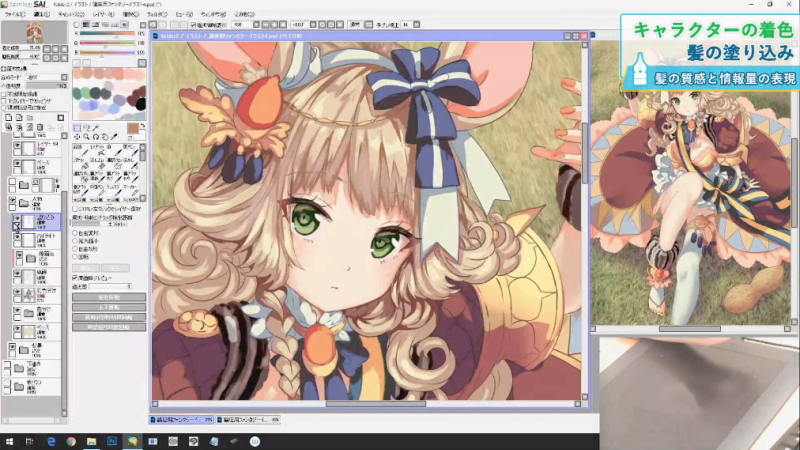Click the redo button in top toolbar
This screenshot has height=450, width=800.
click(163, 24)
